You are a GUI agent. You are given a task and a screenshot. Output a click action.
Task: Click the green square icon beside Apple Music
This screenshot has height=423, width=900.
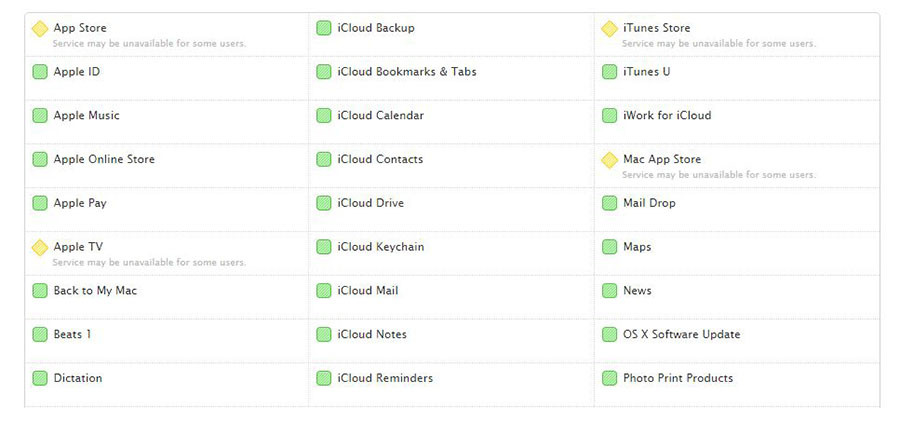click(x=40, y=115)
